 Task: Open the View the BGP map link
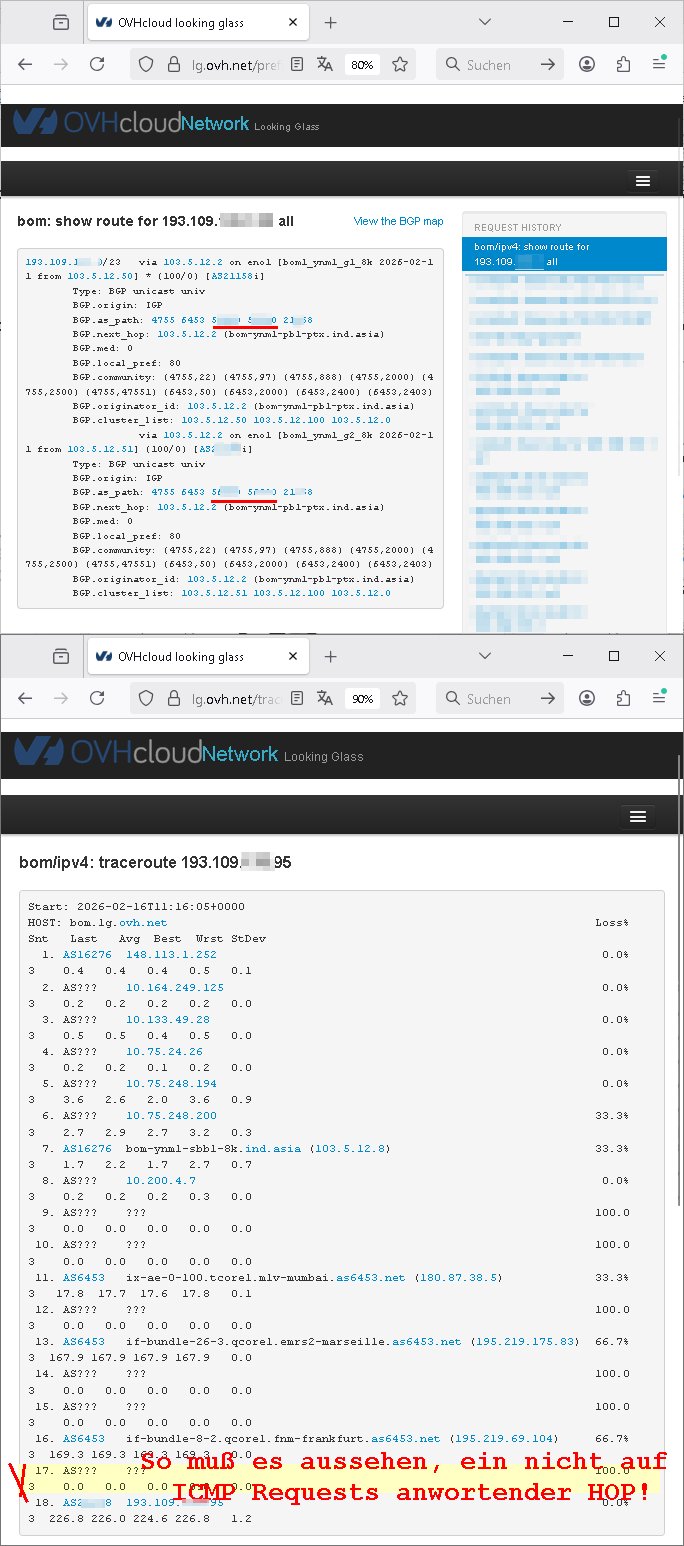398,221
